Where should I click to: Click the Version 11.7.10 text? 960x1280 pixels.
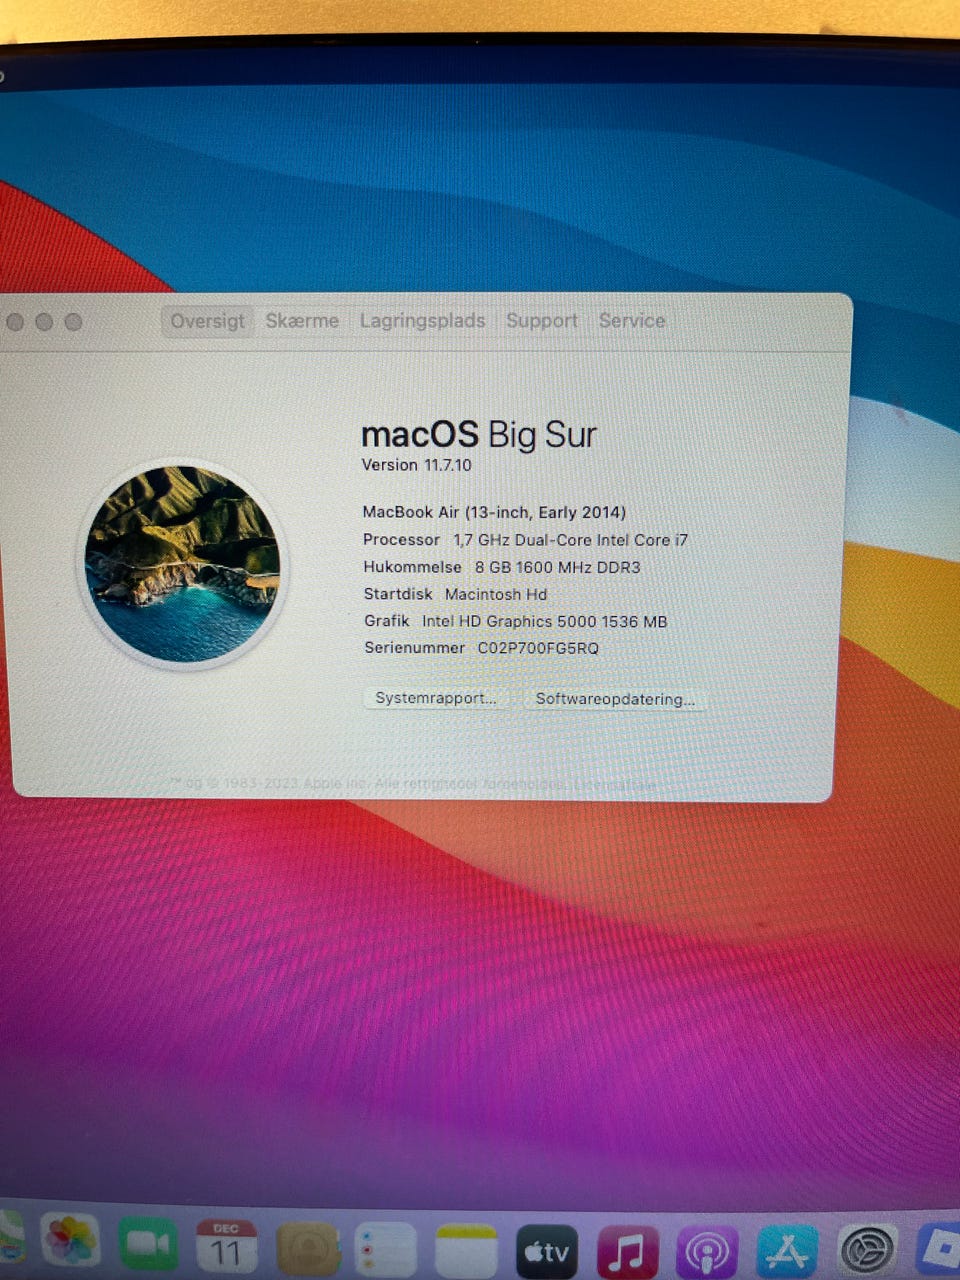click(x=416, y=465)
